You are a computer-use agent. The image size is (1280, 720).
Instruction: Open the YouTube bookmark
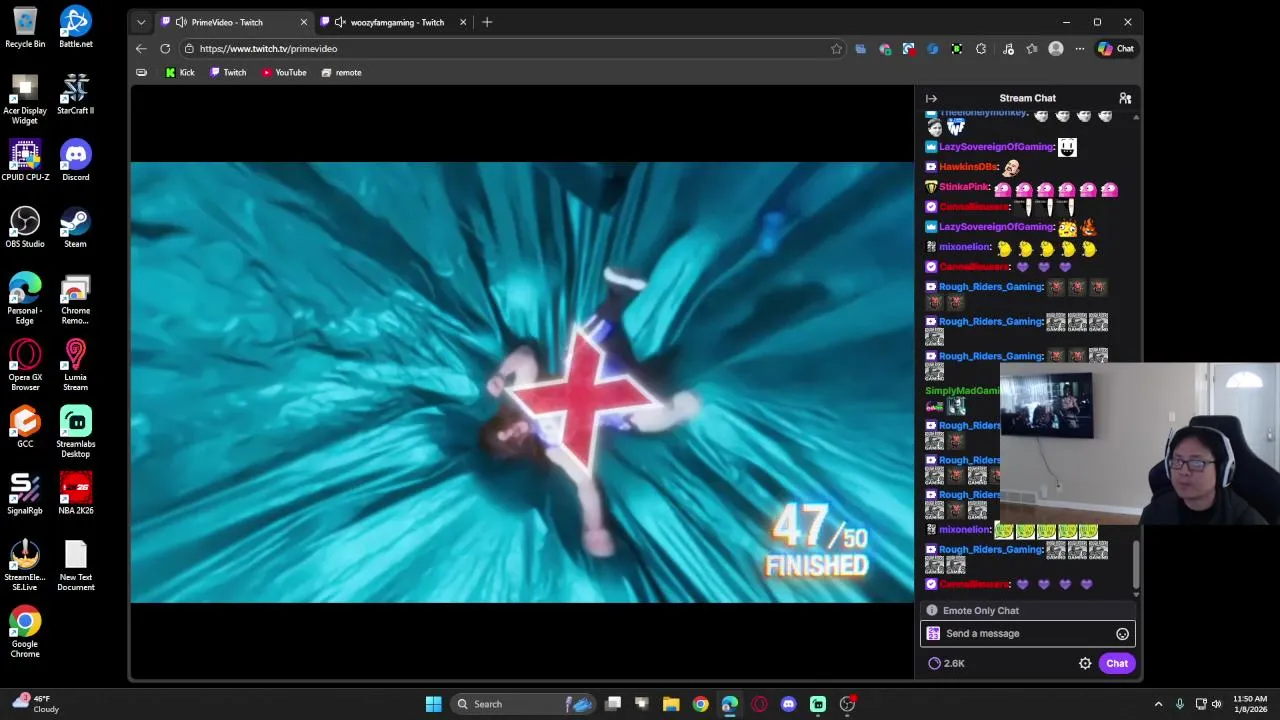pyautogui.click(x=284, y=73)
